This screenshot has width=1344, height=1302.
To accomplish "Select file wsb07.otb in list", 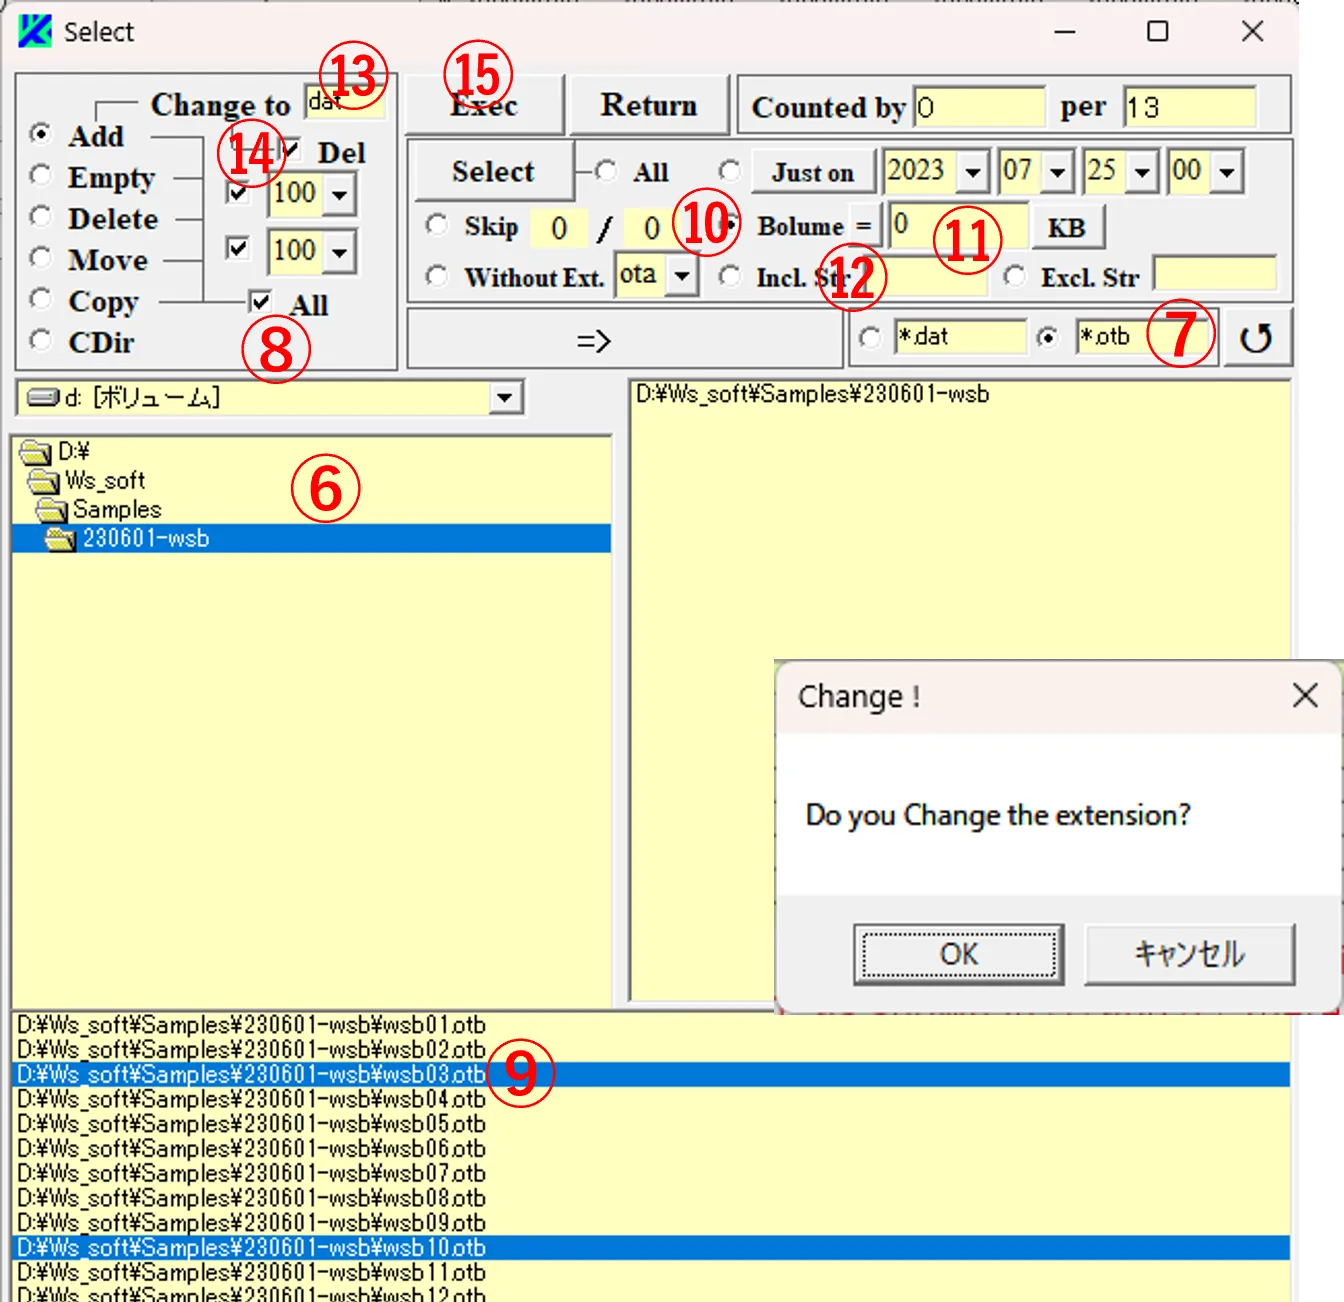I will 651,1174.
